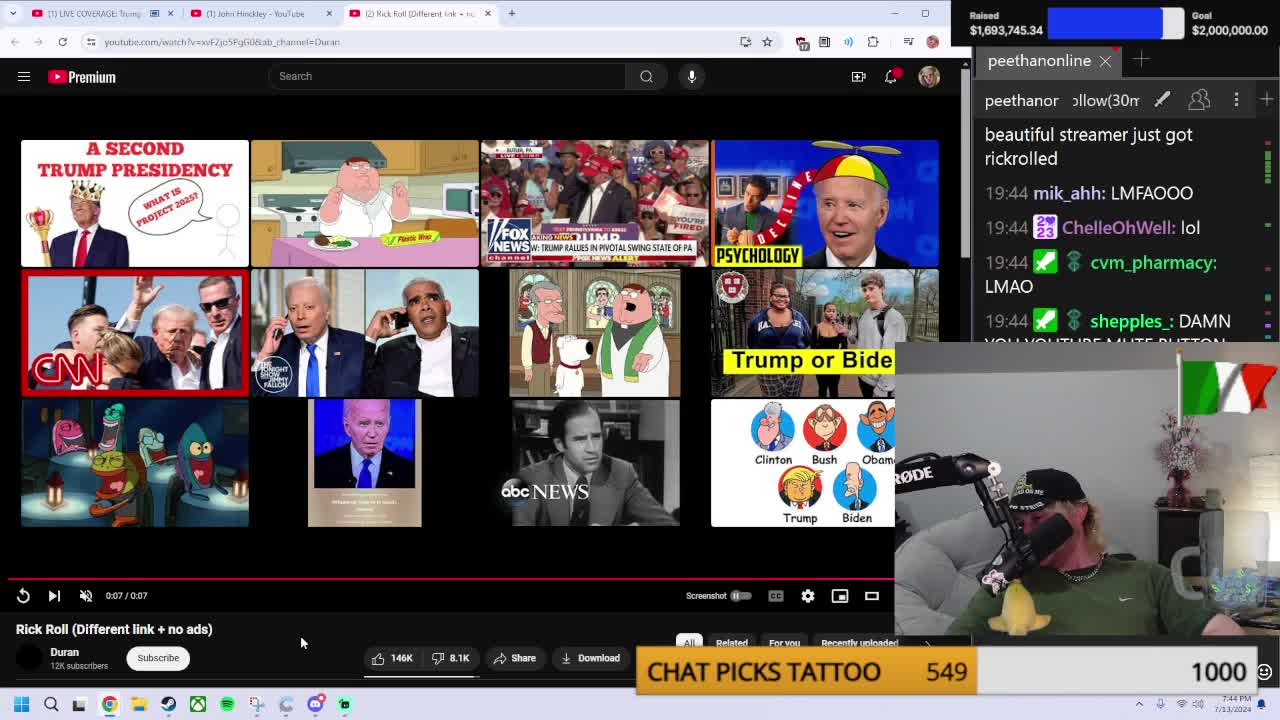Image resolution: width=1280 pixels, height=720 pixels.
Task: Open the YouTube hamburger guide menu
Action: (24, 76)
